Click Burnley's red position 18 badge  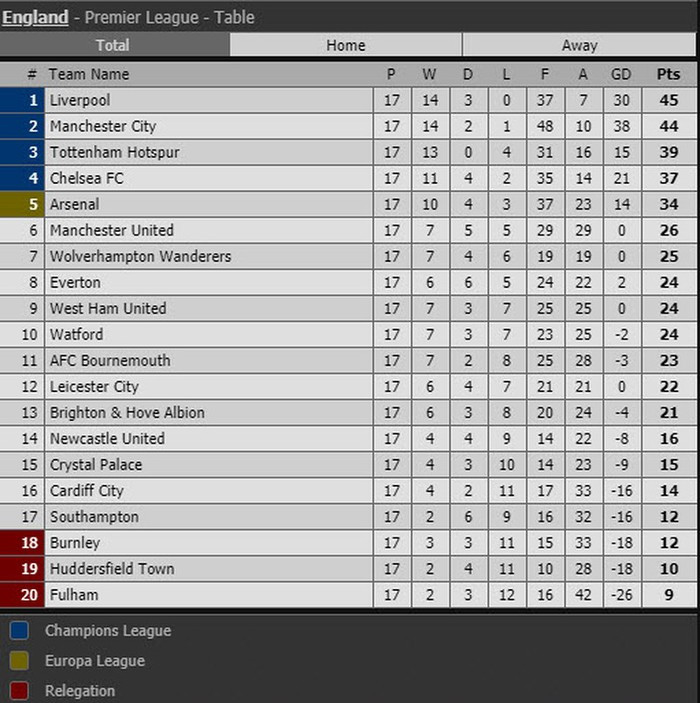(22, 542)
